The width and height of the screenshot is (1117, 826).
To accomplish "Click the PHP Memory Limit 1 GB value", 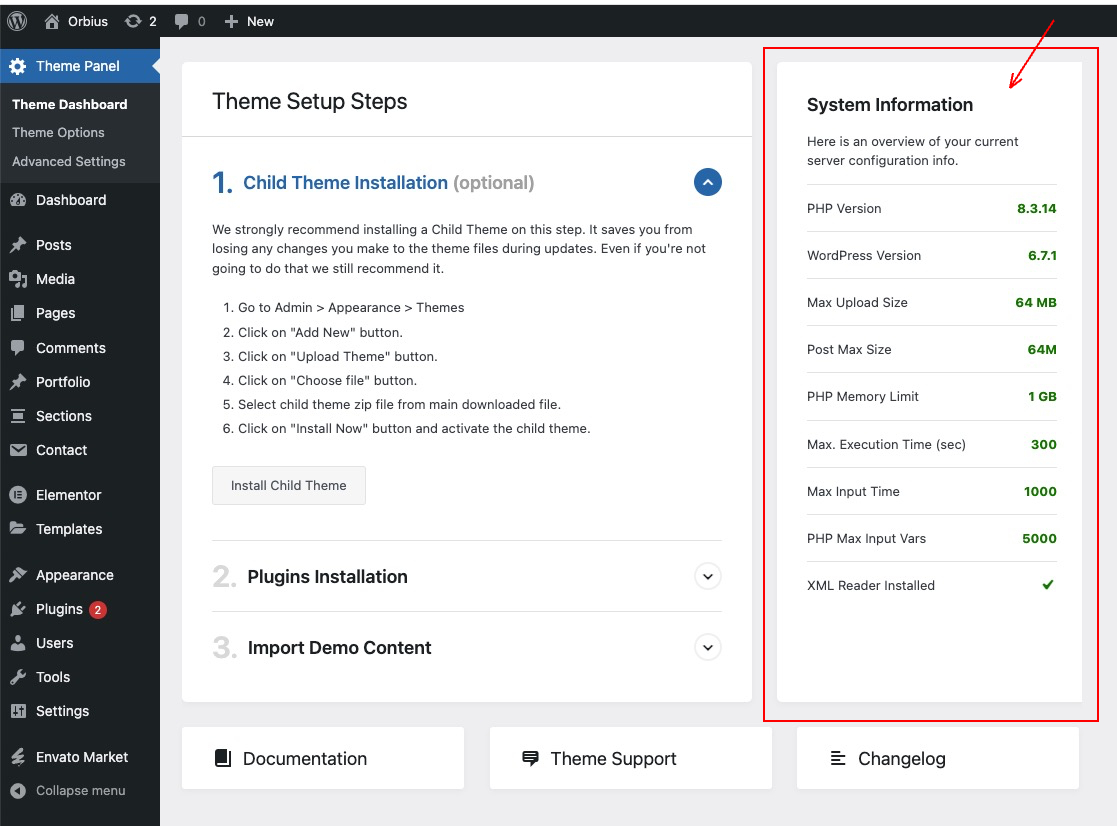I will coord(1042,397).
